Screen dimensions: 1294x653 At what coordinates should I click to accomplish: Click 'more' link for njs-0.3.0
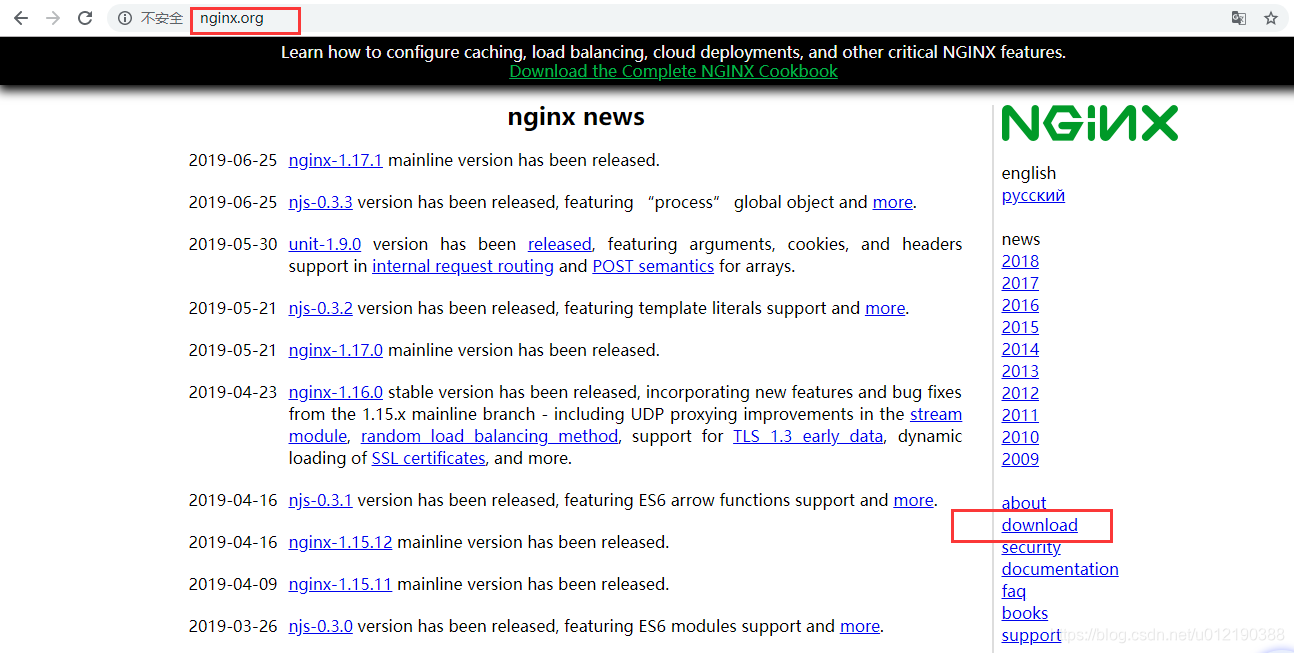[x=860, y=626]
